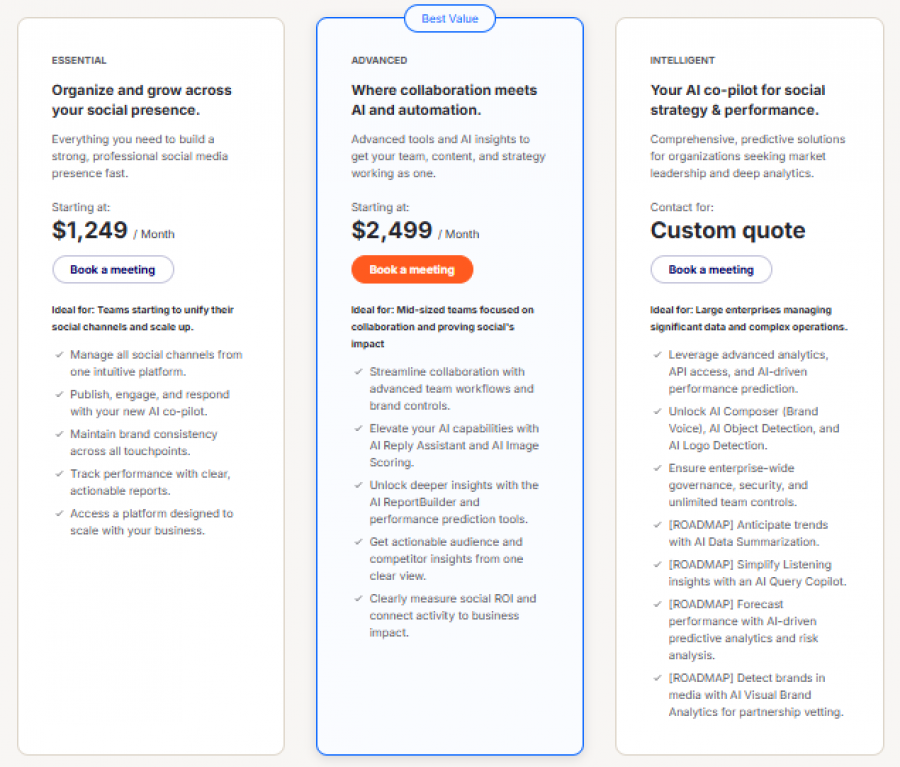Image resolution: width=900 pixels, height=767 pixels.
Task: Click checkmark beside "Maintain brand consistency" feature
Action: click(57, 435)
